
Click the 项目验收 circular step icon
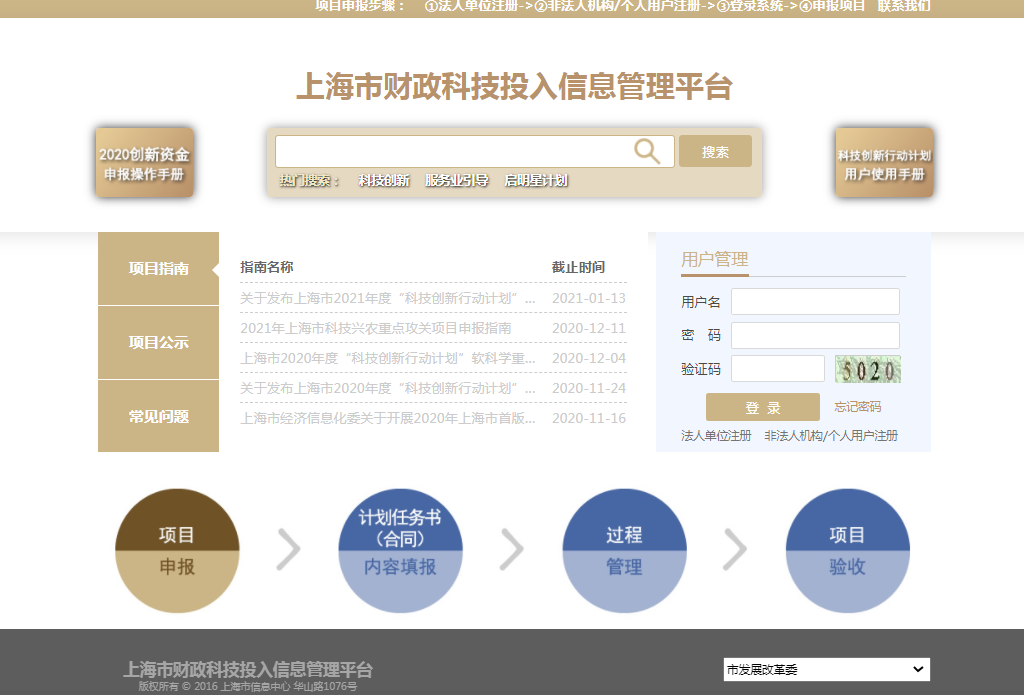click(847, 550)
